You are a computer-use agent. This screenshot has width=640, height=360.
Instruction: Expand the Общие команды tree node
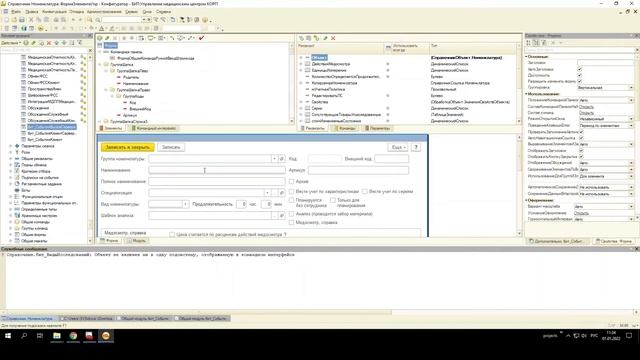11,222
